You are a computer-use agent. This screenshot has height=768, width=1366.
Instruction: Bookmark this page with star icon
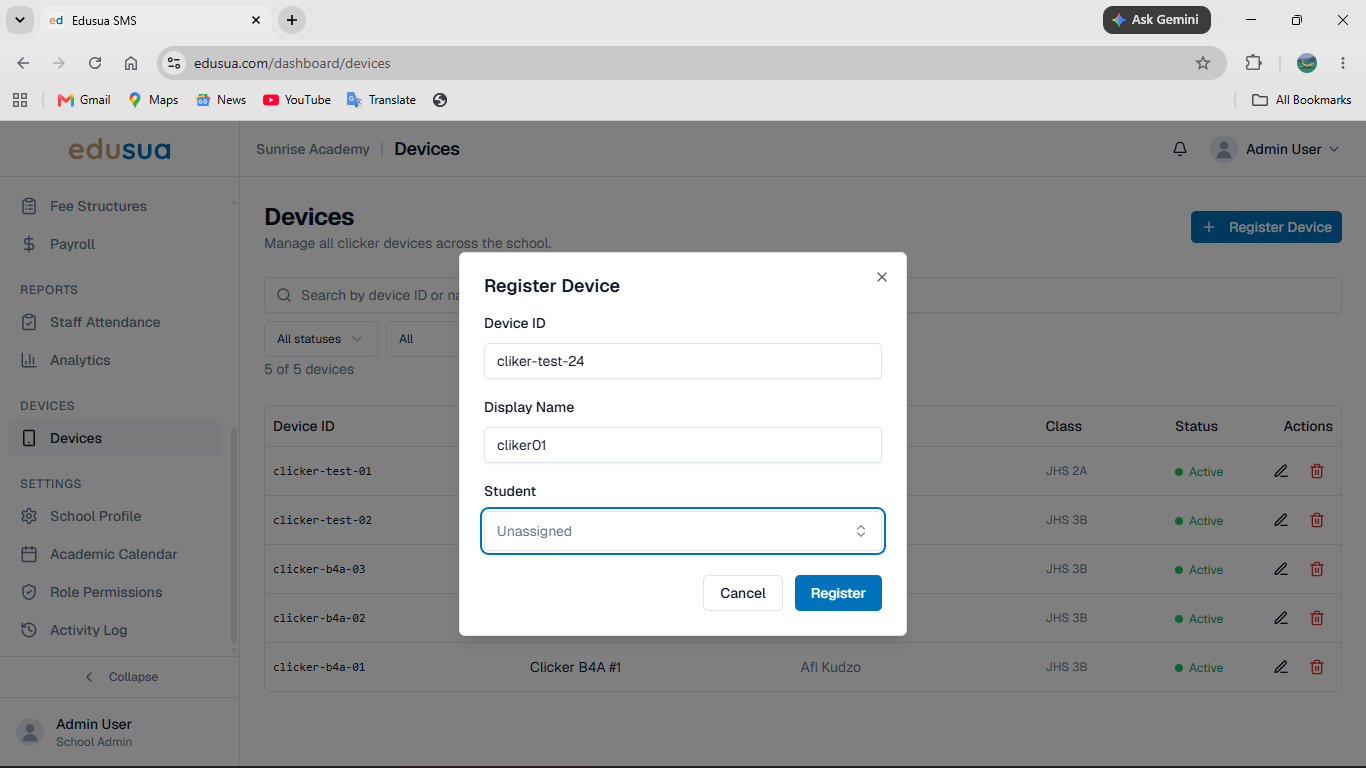pyautogui.click(x=1203, y=63)
